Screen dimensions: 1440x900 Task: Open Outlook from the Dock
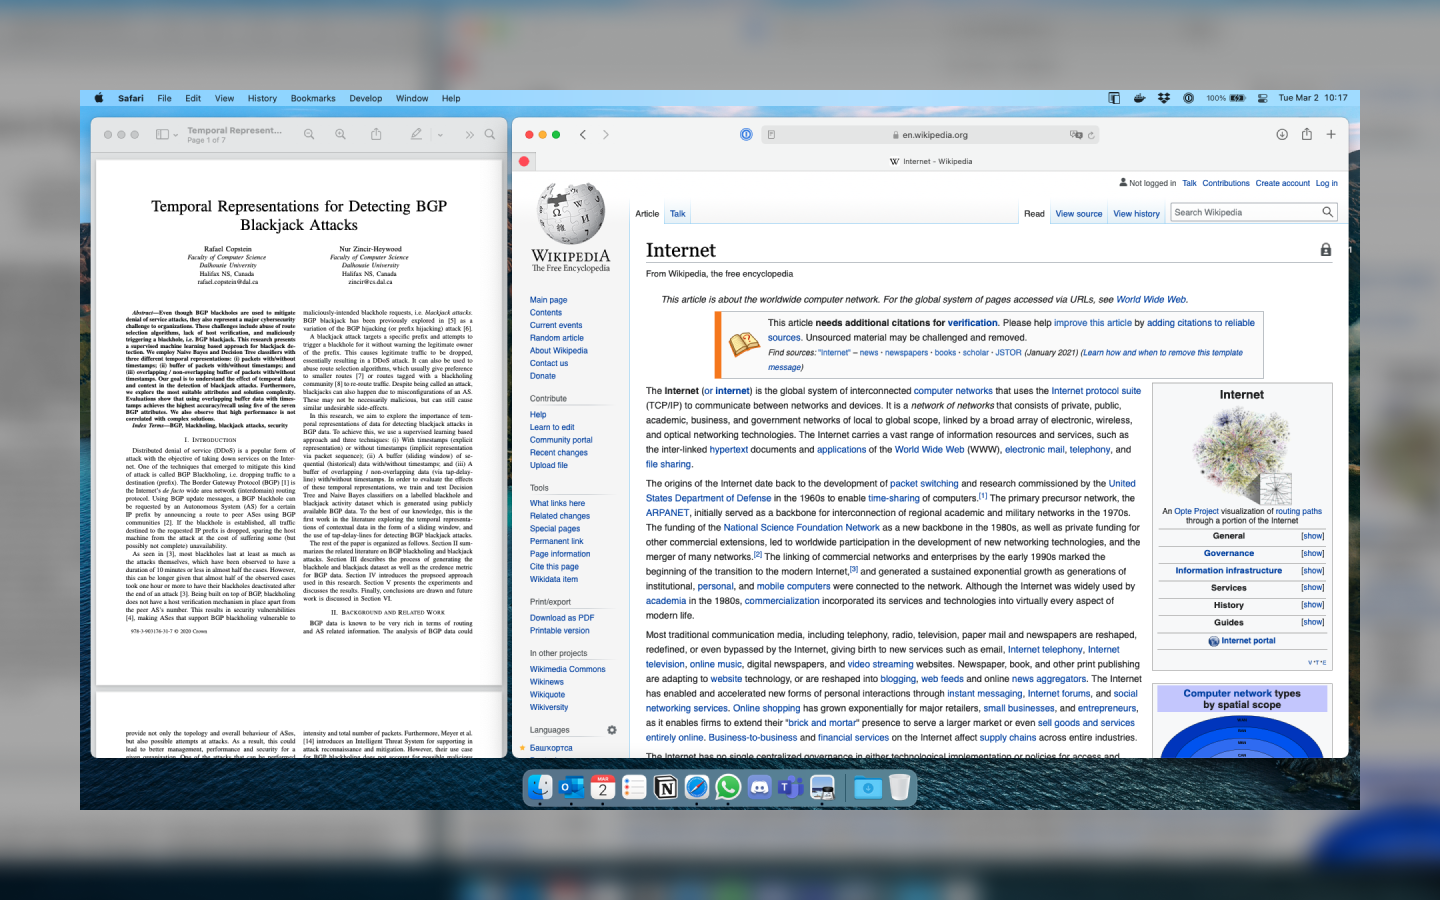click(x=571, y=788)
